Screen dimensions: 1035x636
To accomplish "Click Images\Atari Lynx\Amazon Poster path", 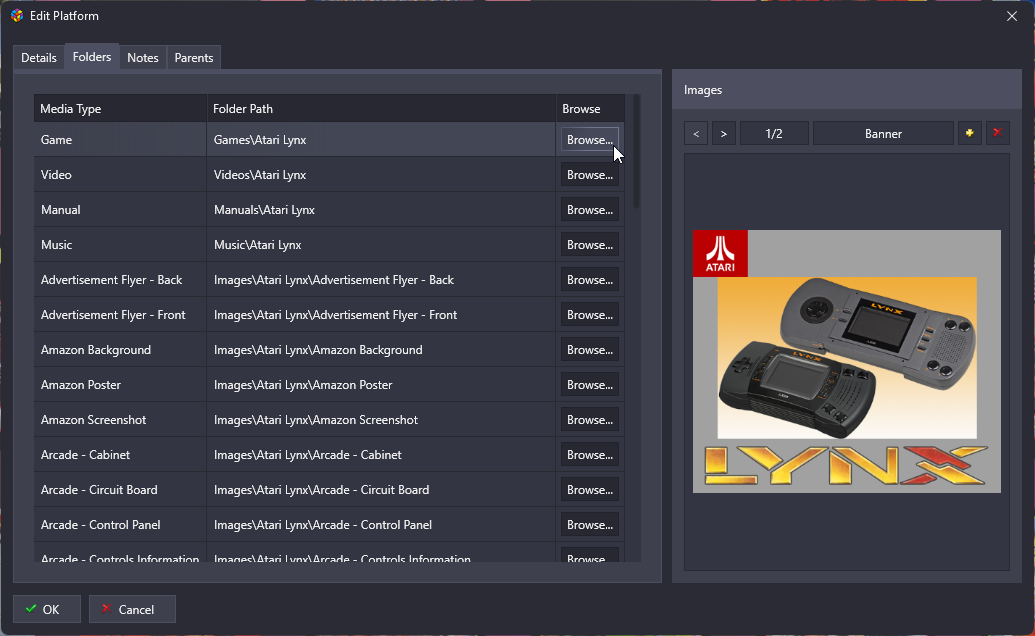I will [303, 385].
